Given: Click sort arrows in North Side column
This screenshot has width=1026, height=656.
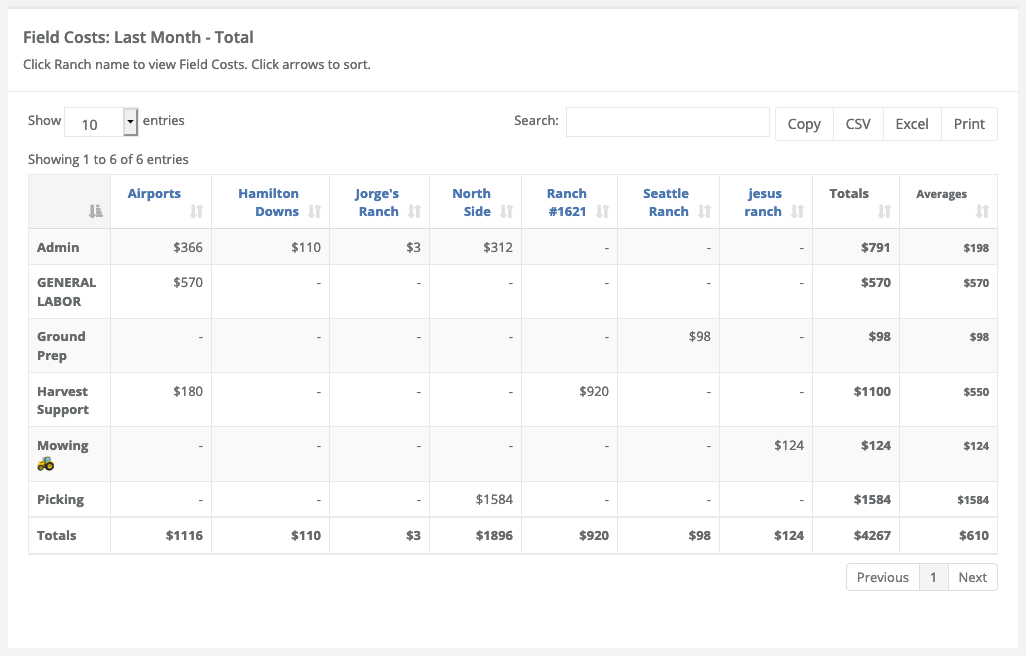Looking at the screenshot, I should [x=506, y=211].
